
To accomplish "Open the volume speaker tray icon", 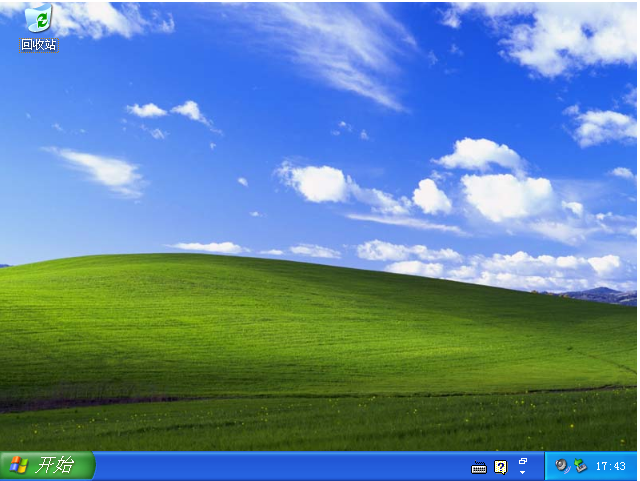I will (x=562, y=466).
